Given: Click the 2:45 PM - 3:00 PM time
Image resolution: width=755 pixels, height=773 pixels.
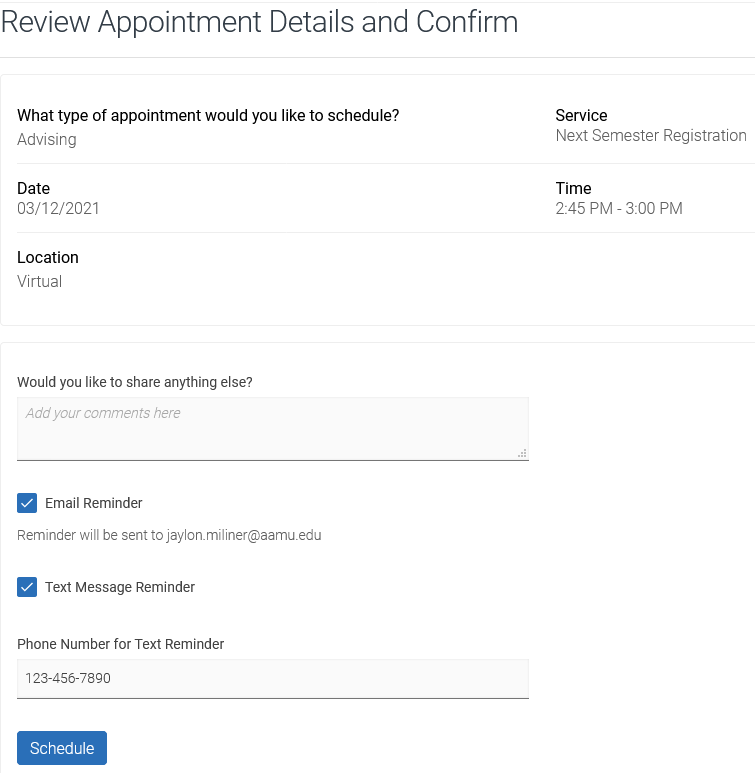Looking at the screenshot, I should [619, 209].
